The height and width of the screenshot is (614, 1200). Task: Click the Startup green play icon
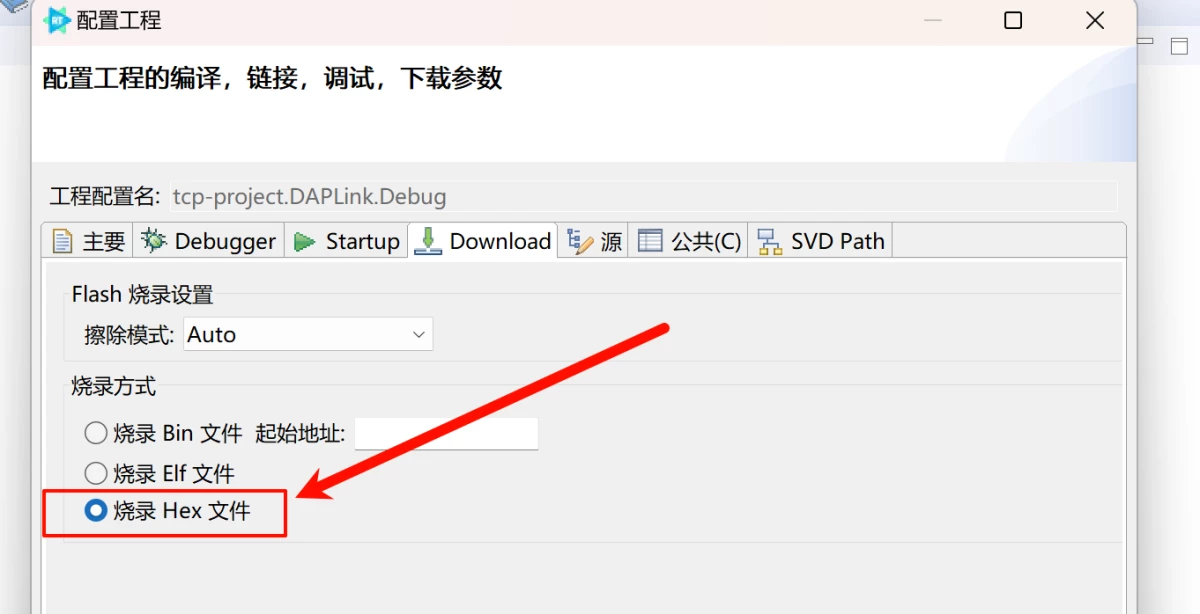tap(304, 242)
